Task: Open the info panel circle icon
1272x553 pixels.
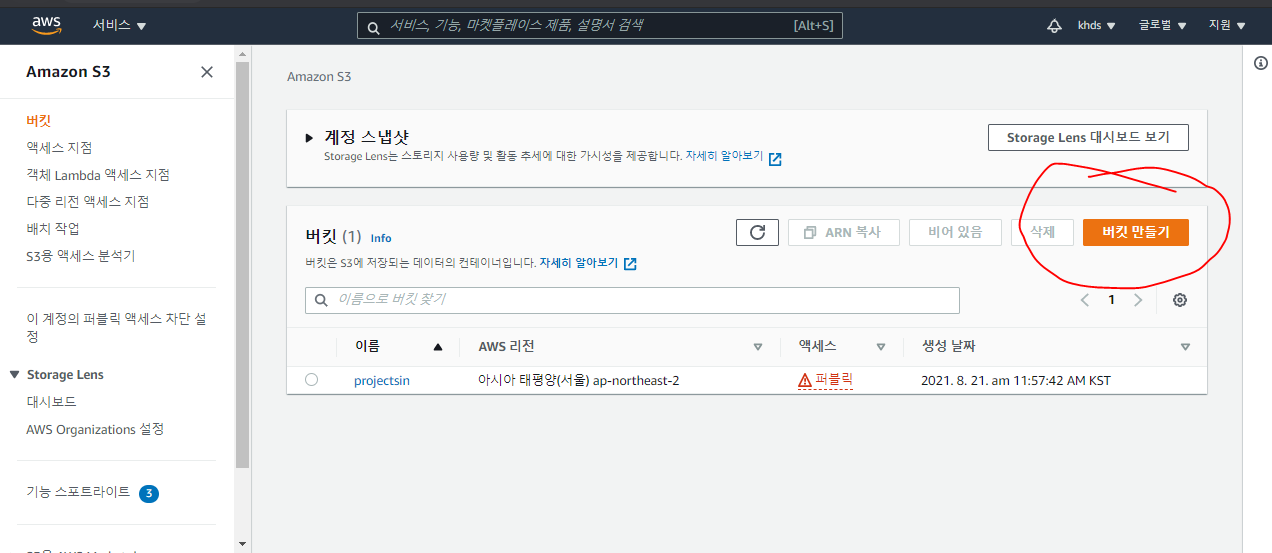Action: point(1261,63)
